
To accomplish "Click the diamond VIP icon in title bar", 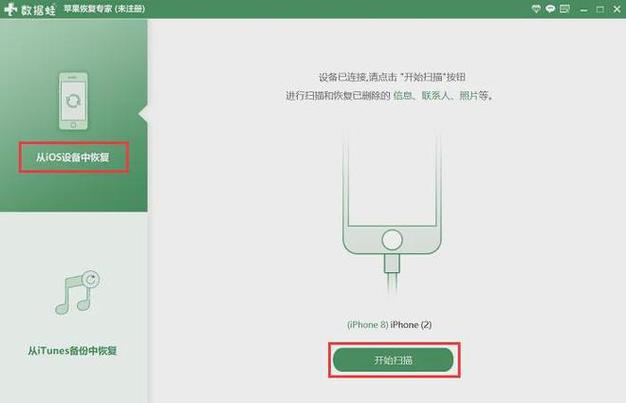I will [536, 9].
